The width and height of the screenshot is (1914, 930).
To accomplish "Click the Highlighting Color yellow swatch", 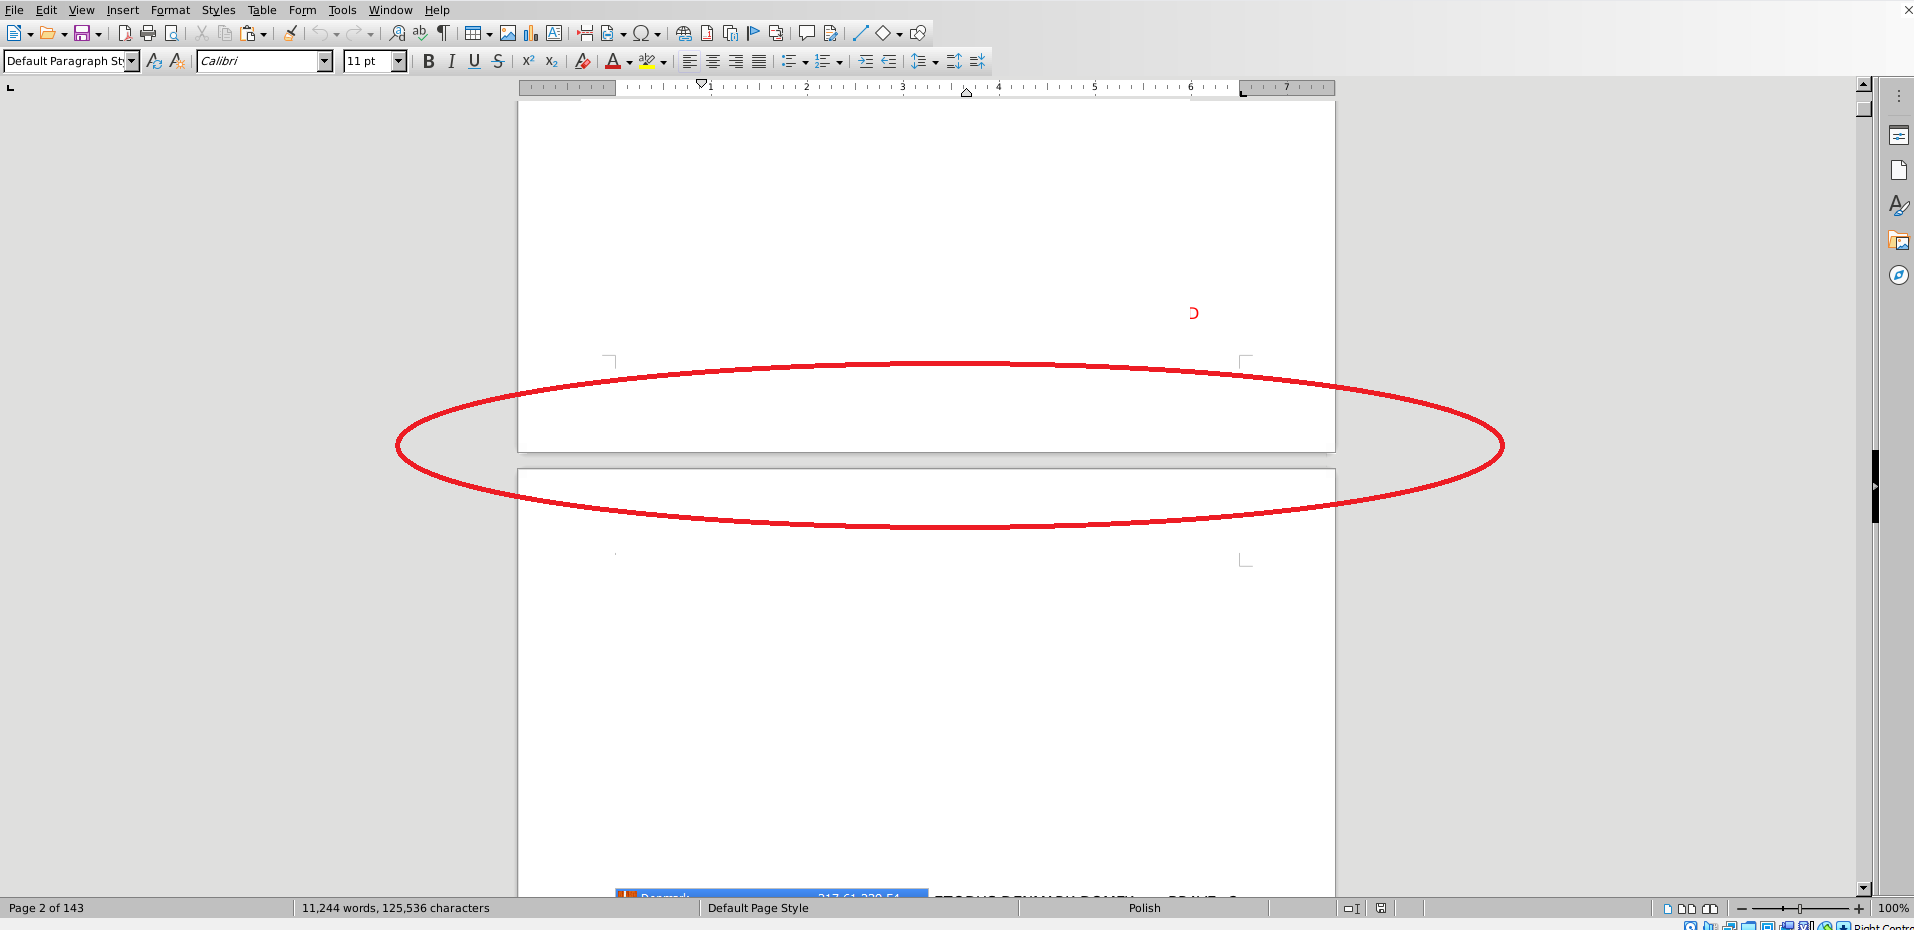I will click(647, 61).
